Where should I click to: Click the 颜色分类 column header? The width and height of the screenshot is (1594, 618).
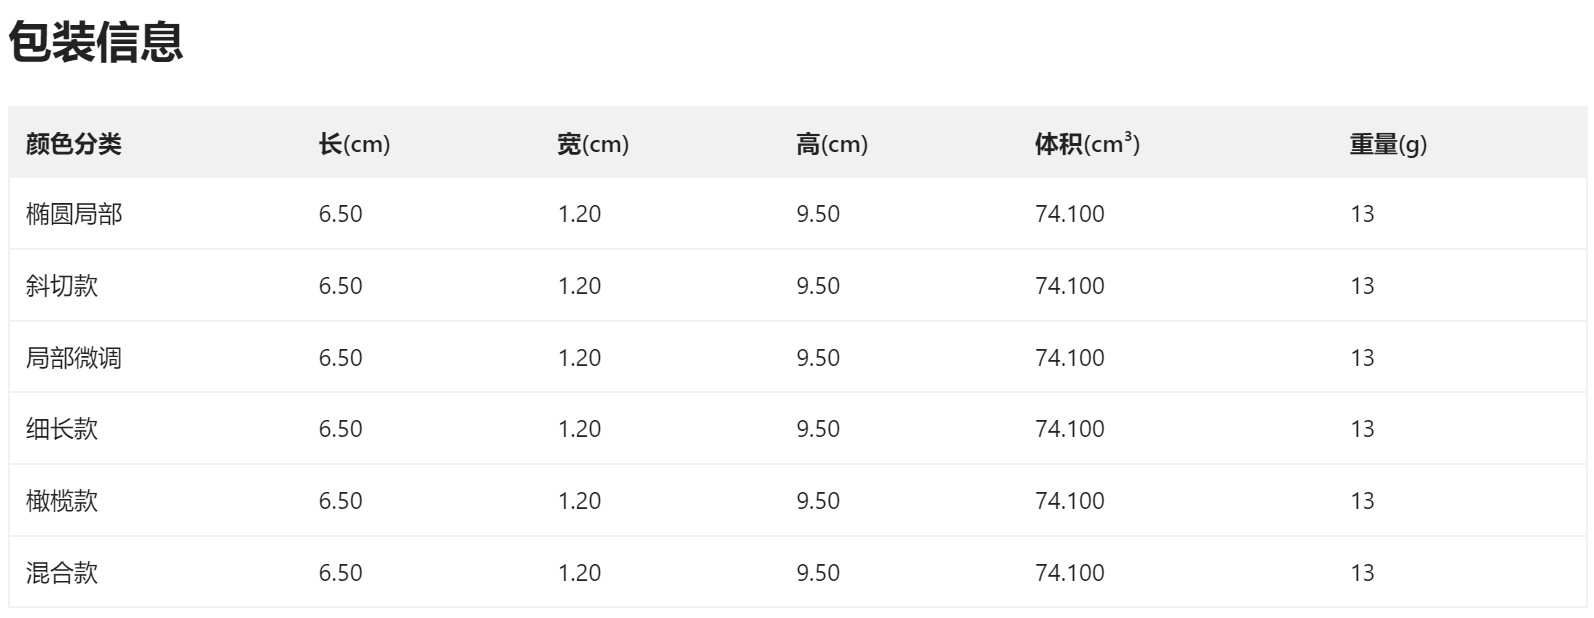pyautogui.click(x=73, y=144)
